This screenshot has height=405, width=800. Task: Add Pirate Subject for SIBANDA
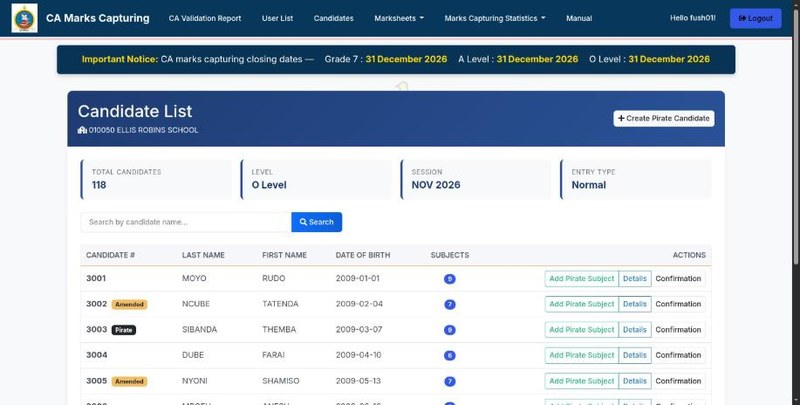click(x=582, y=330)
